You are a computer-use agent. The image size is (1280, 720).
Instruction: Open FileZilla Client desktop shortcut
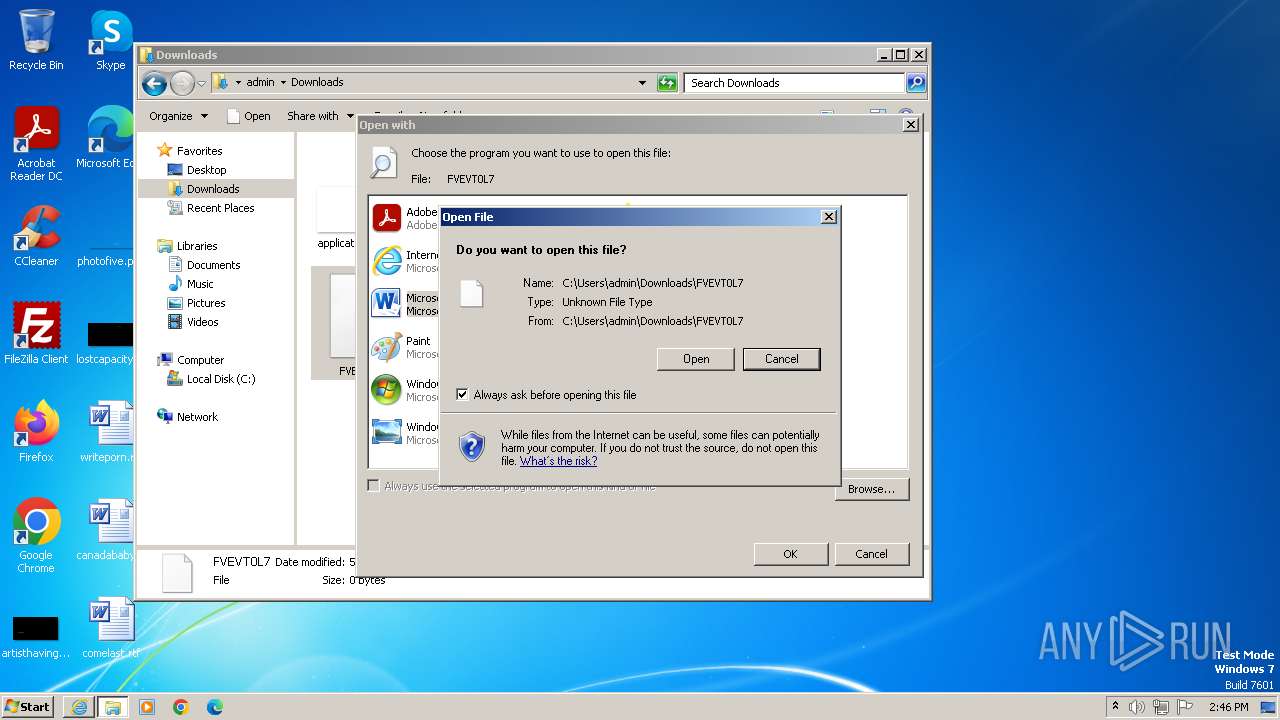point(36,334)
